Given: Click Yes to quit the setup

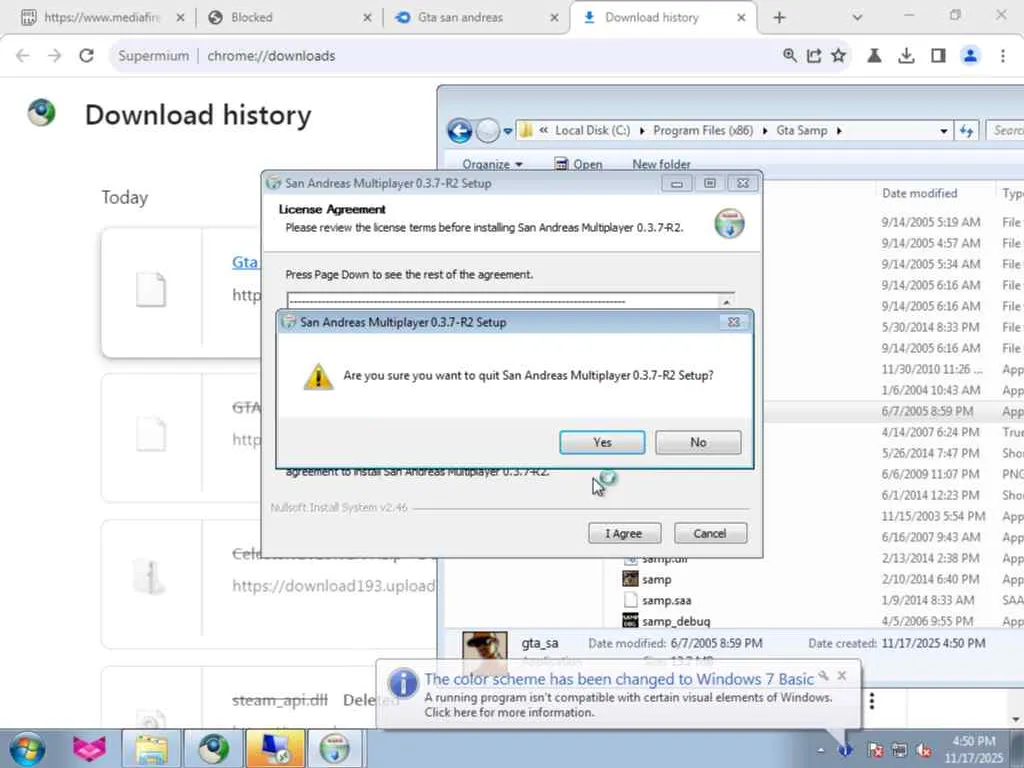Looking at the screenshot, I should pyautogui.click(x=602, y=442).
